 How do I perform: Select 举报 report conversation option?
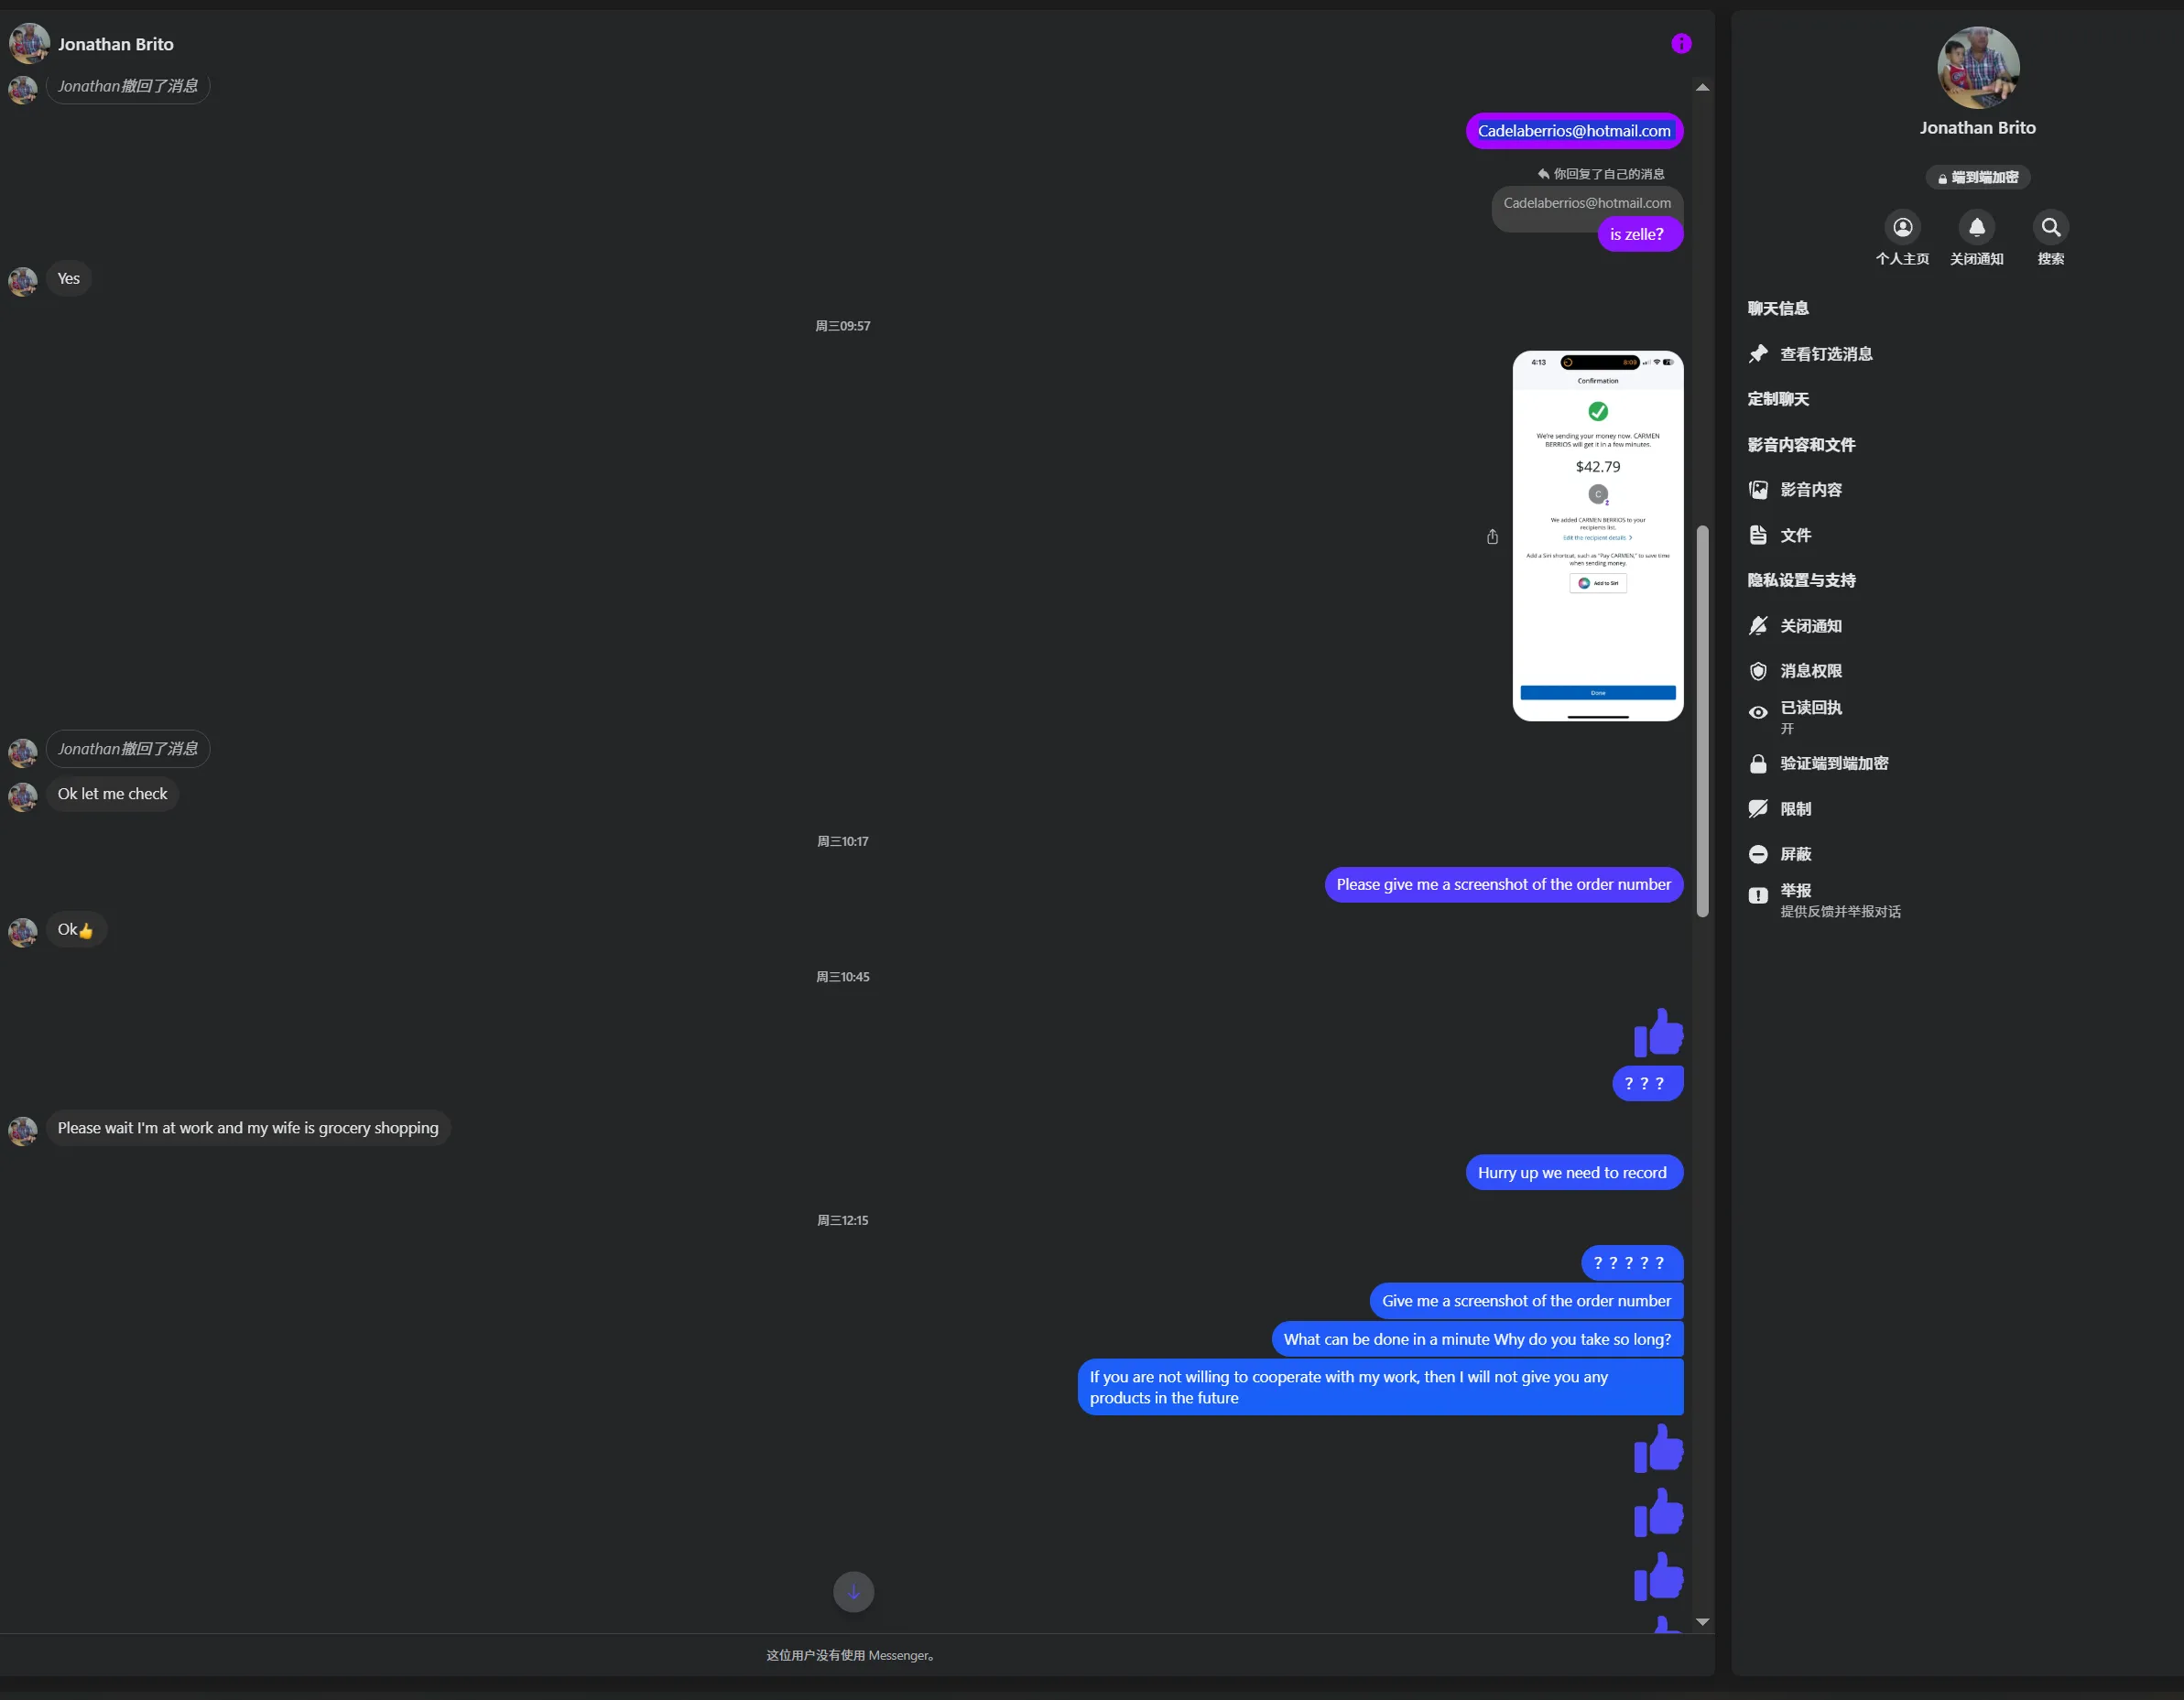coord(1796,891)
